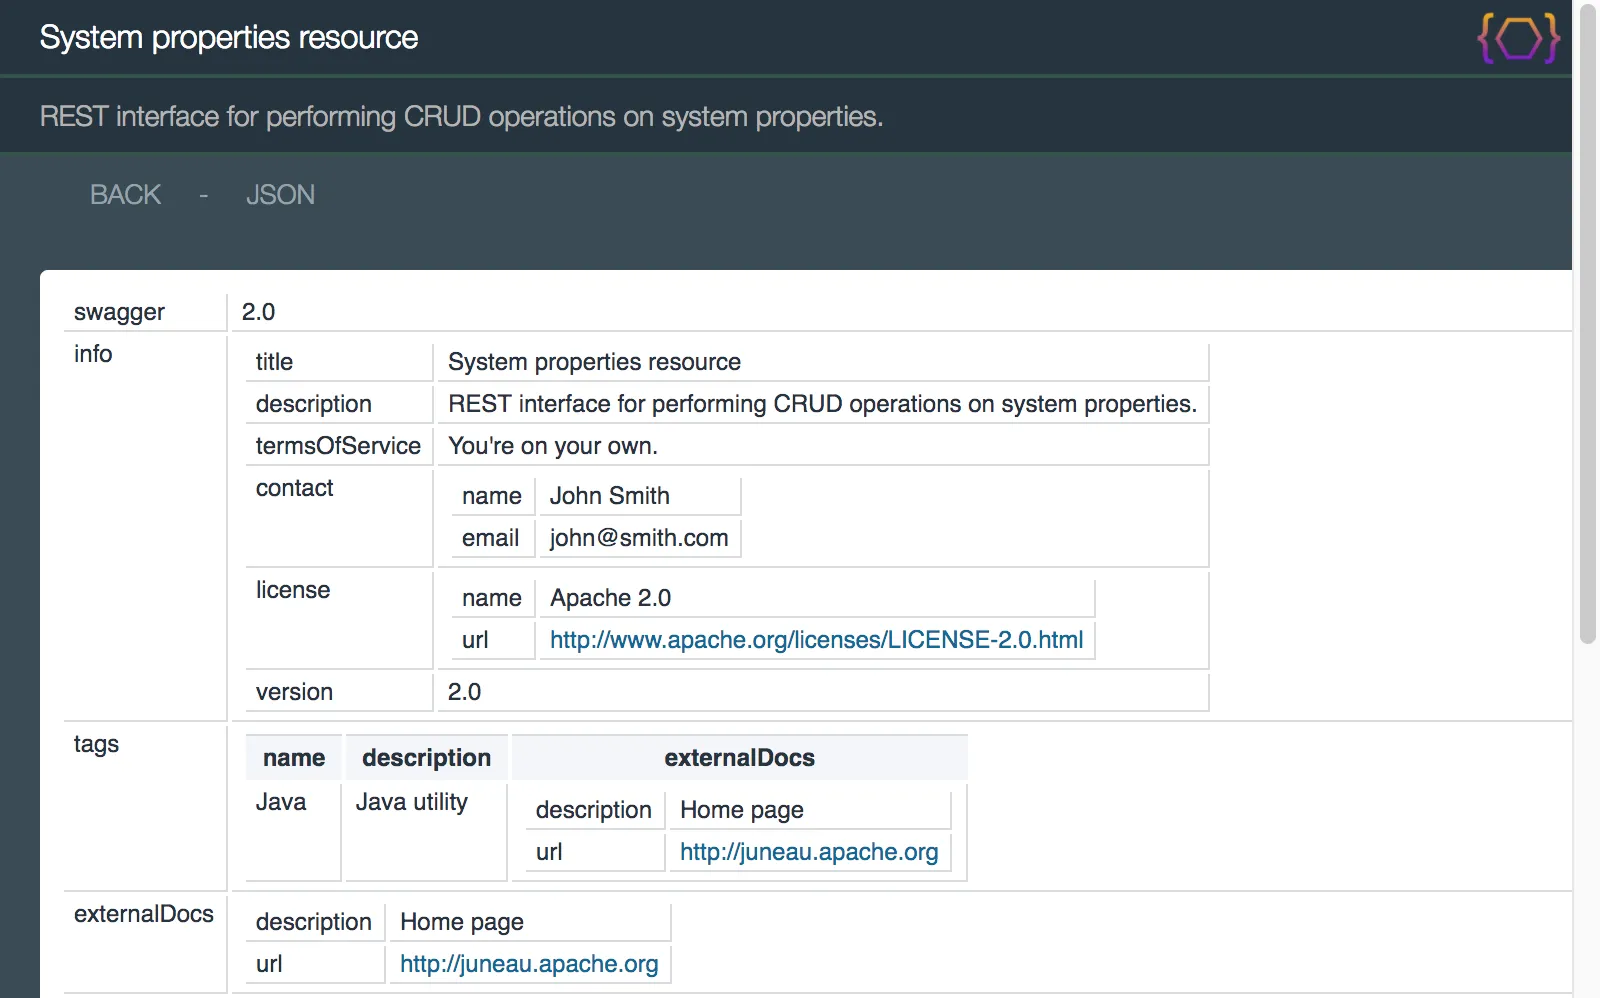The width and height of the screenshot is (1600, 998).
Task: Click the tags table 'name' column header
Action: coord(294,758)
